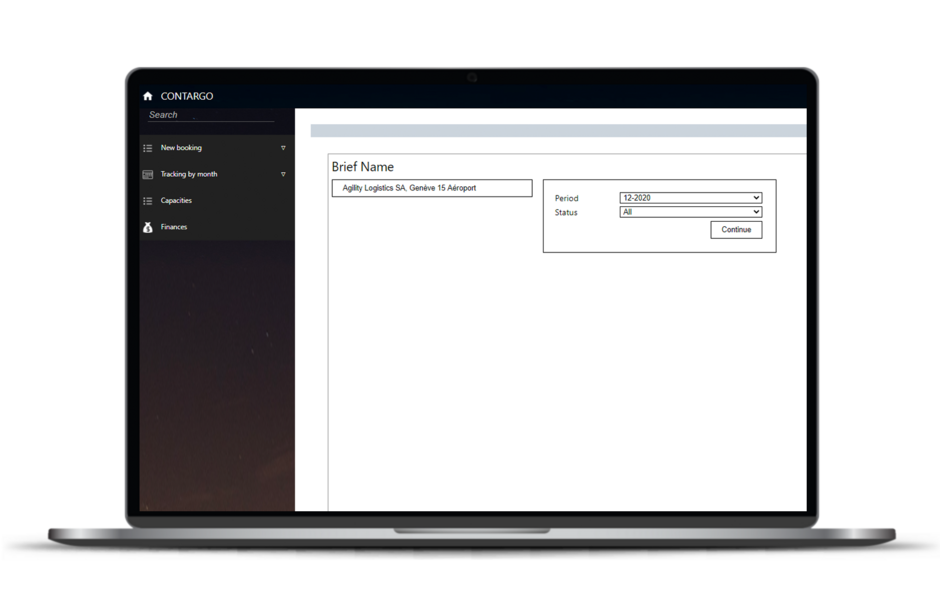The height and width of the screenshot is (607, 940).
Task: Click the Tracking by month calendar icon
Action: click(147, 174)
